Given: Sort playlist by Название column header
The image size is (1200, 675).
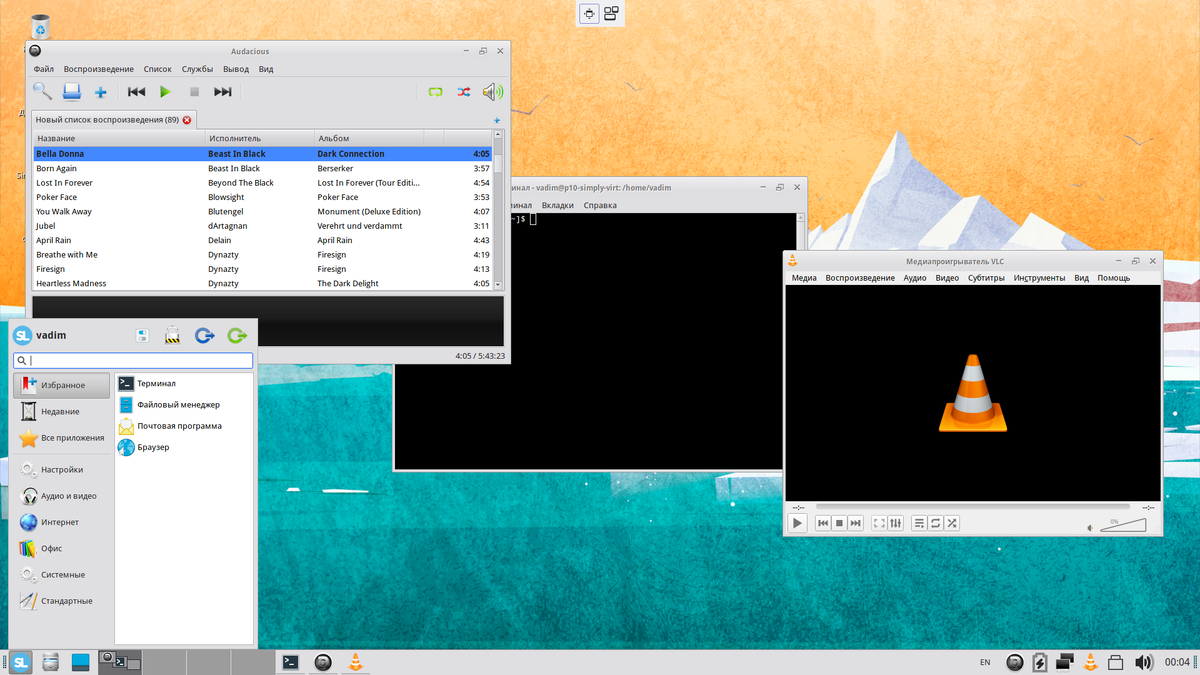Looking at the screenshot, I should 119,138.
